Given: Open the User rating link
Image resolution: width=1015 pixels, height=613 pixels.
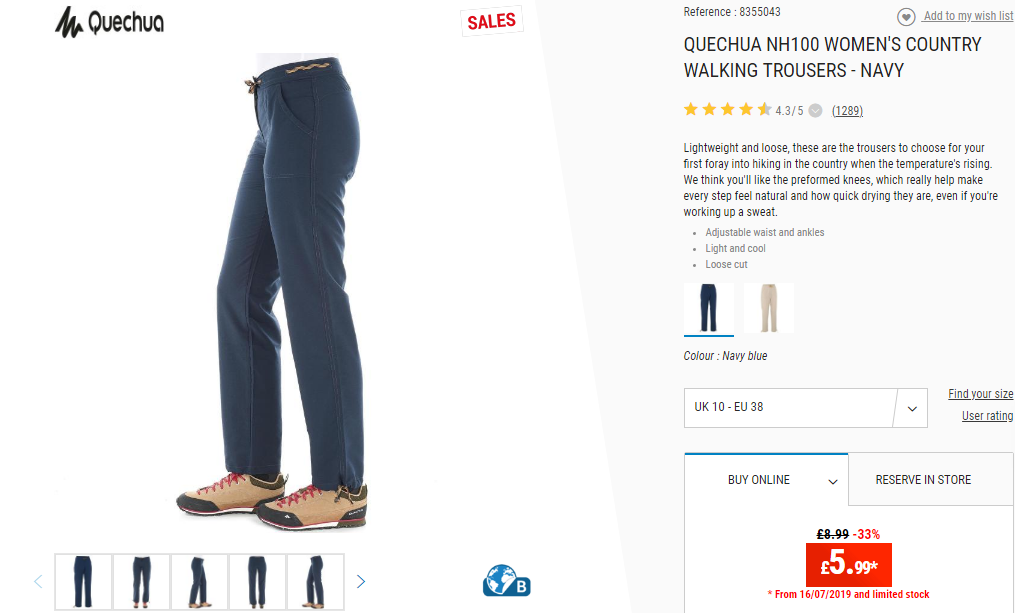Looking at the screenshot, I should pyautogui.click(x=987, y=416).
